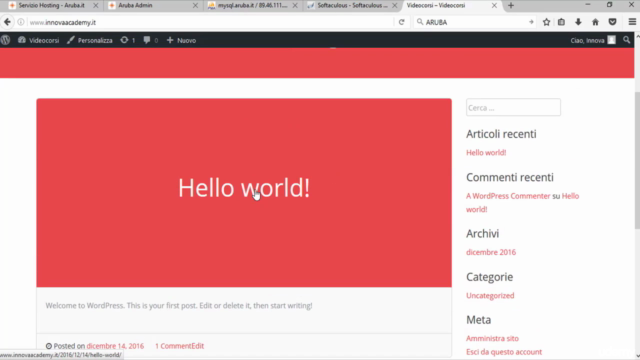Screen dimensions: 640x360
Task: Open the bookmarks list icon
Action: [562, 22]
